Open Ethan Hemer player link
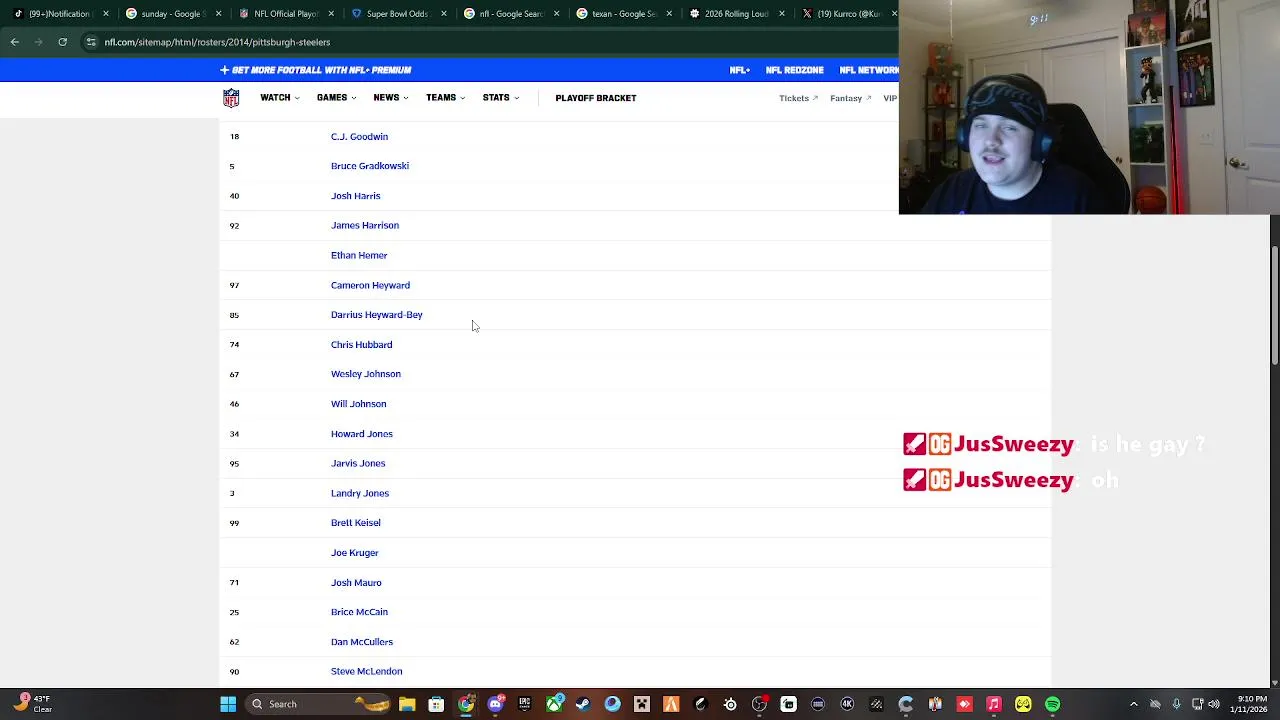The height and width of the screenshot is (720, 1280). [359, 255]
